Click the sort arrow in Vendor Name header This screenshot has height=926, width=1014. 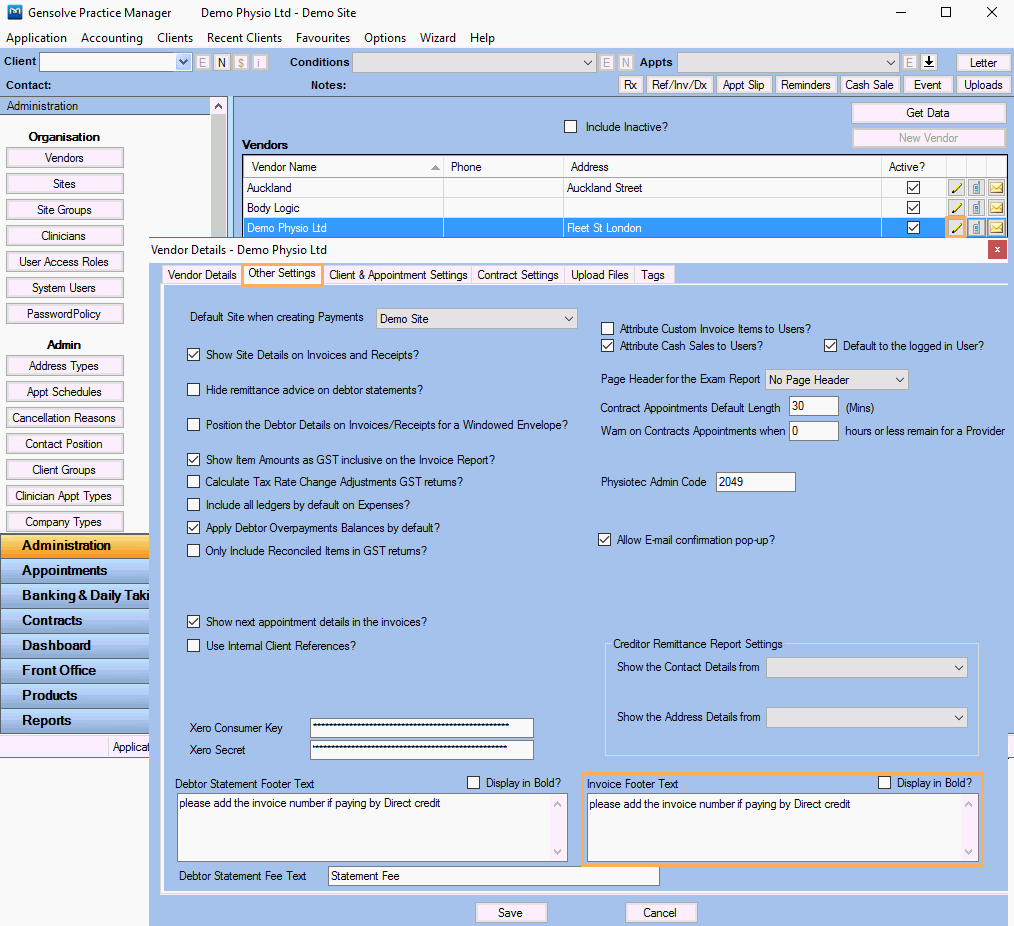tap(435, 167)
